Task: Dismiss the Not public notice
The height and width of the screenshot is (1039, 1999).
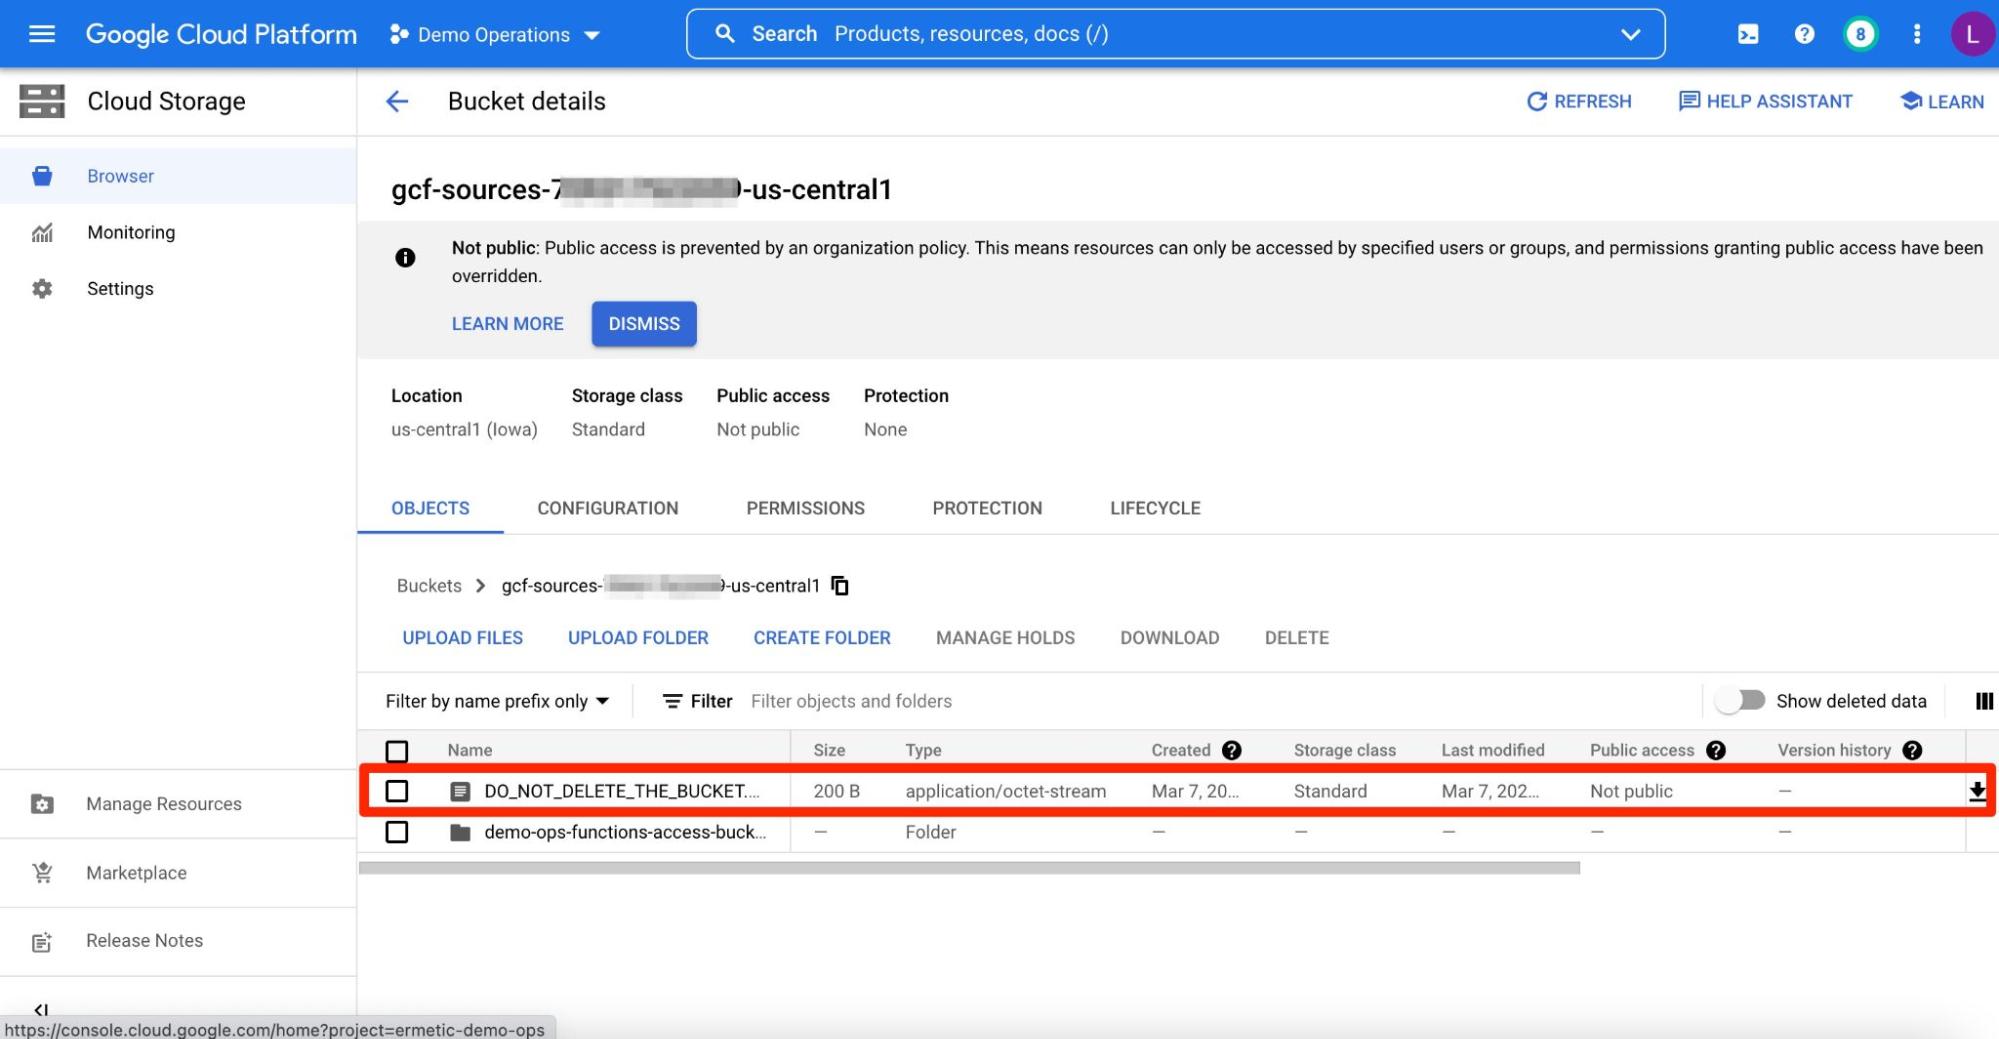Action: point(644,324)
